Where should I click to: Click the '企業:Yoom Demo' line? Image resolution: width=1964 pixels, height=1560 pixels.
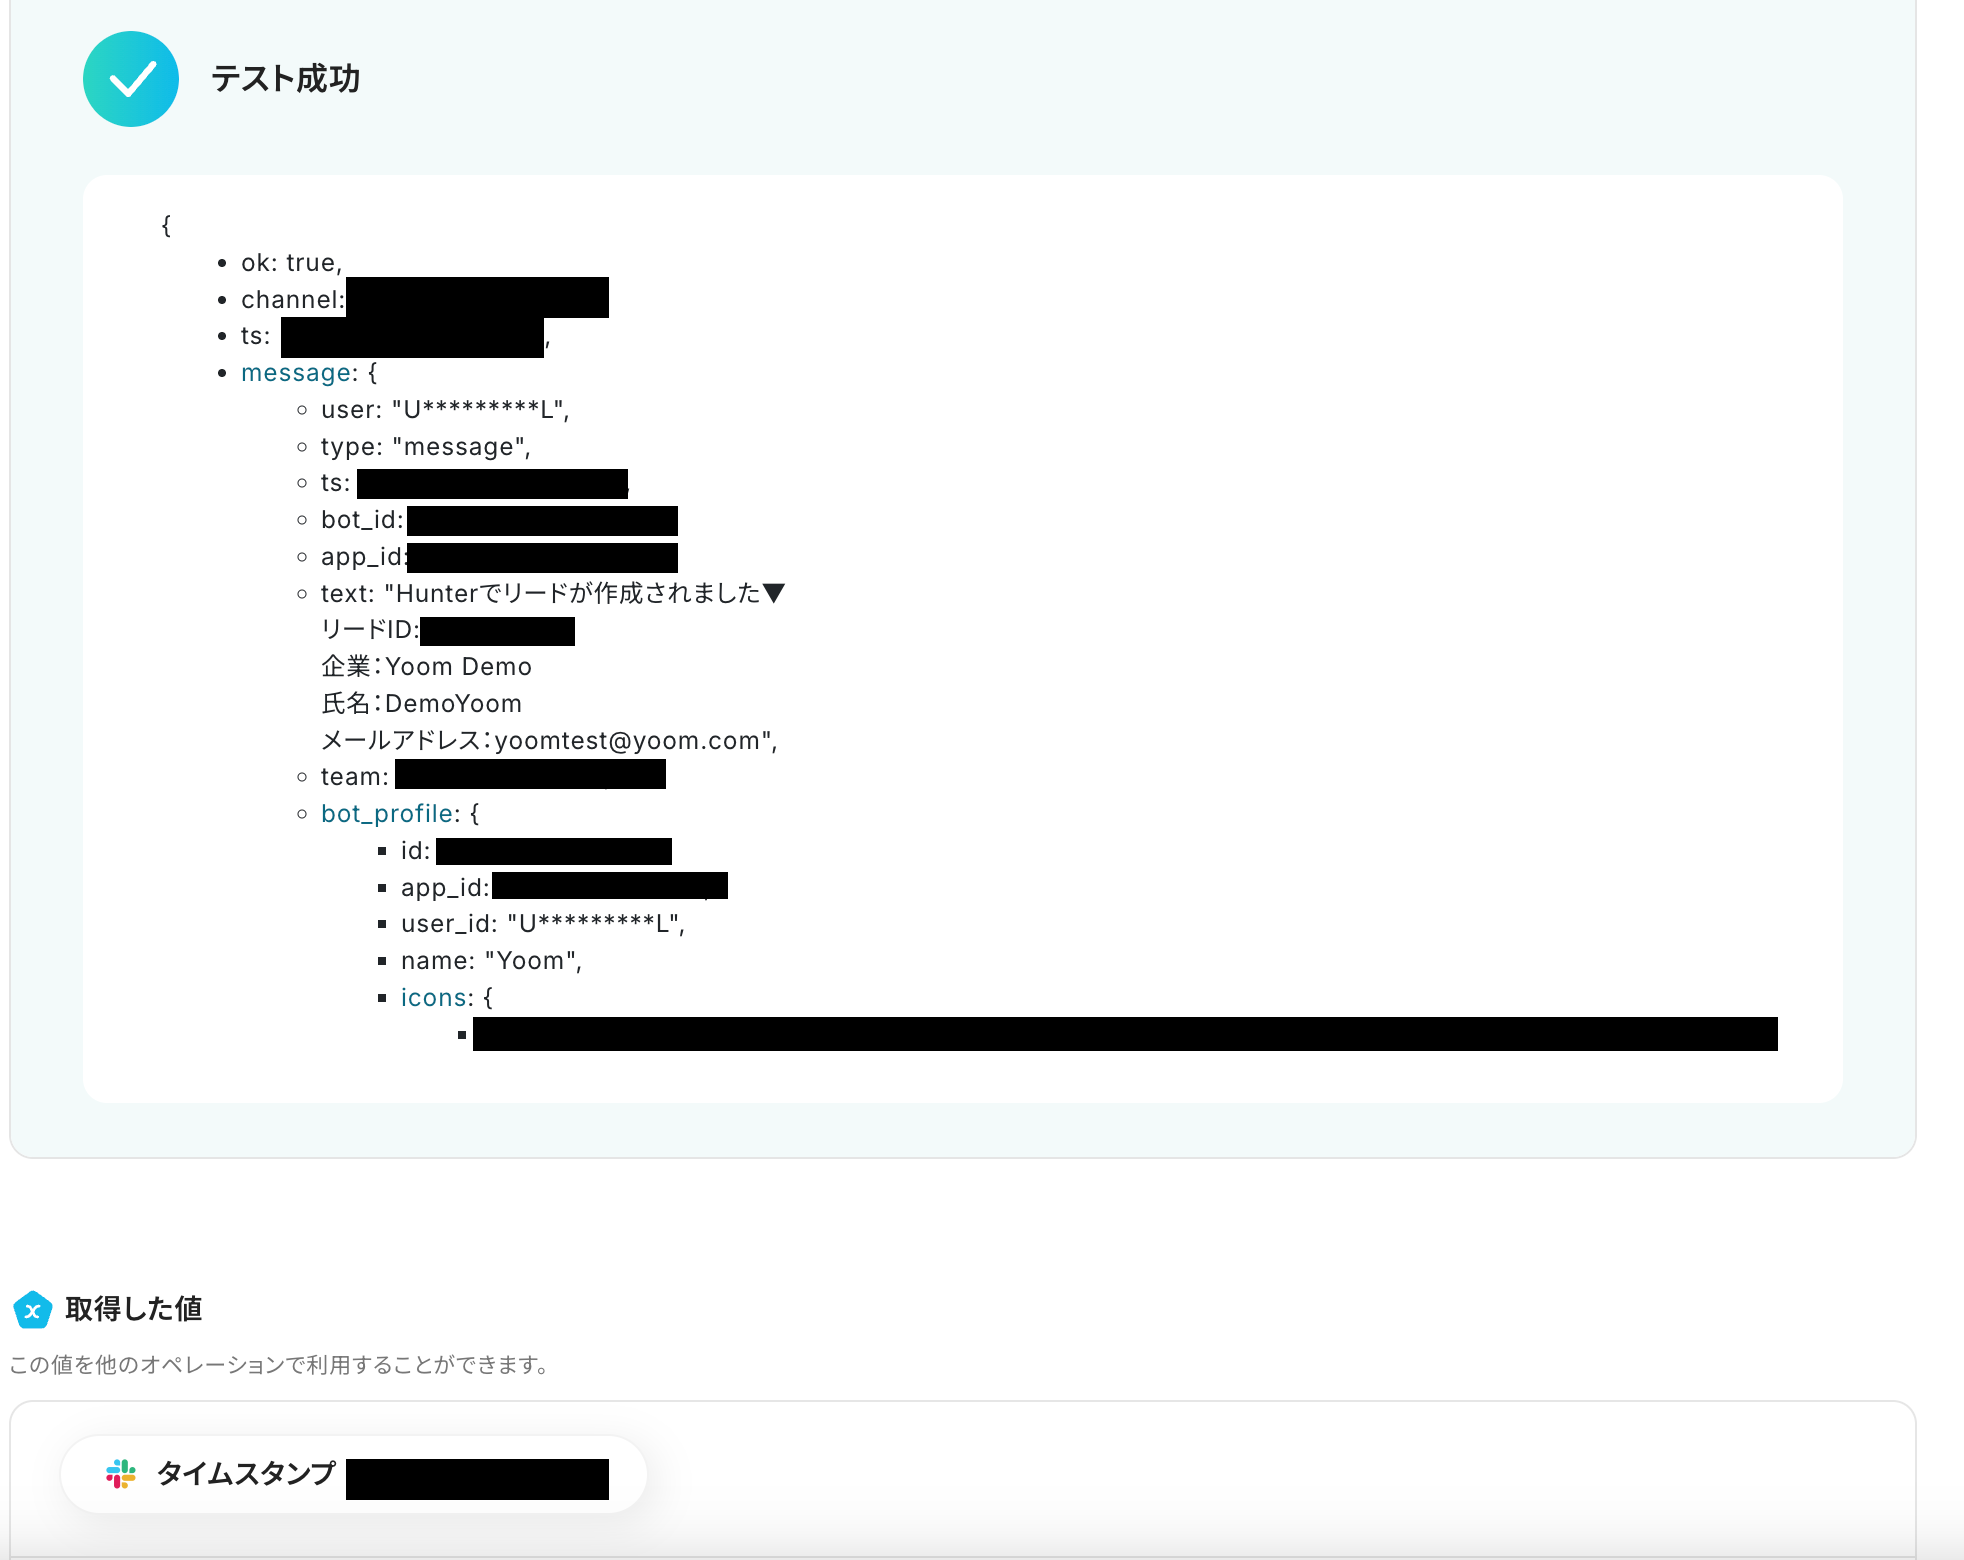coord(426,667)
